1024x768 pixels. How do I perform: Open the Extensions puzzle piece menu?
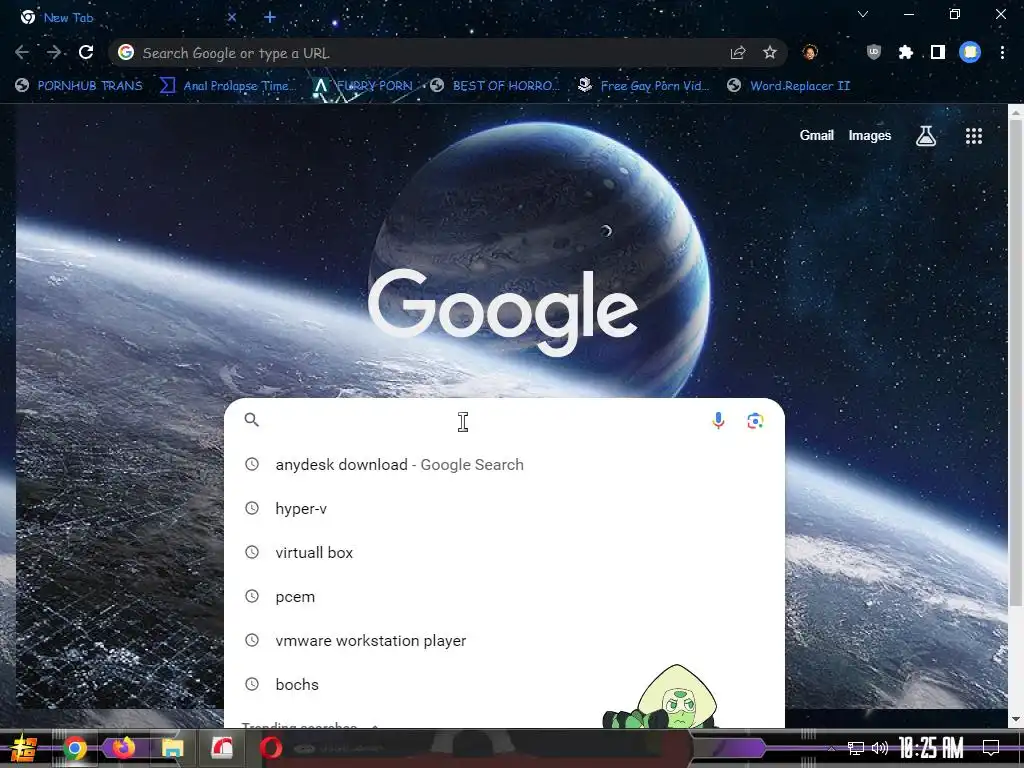click(906, 52)
